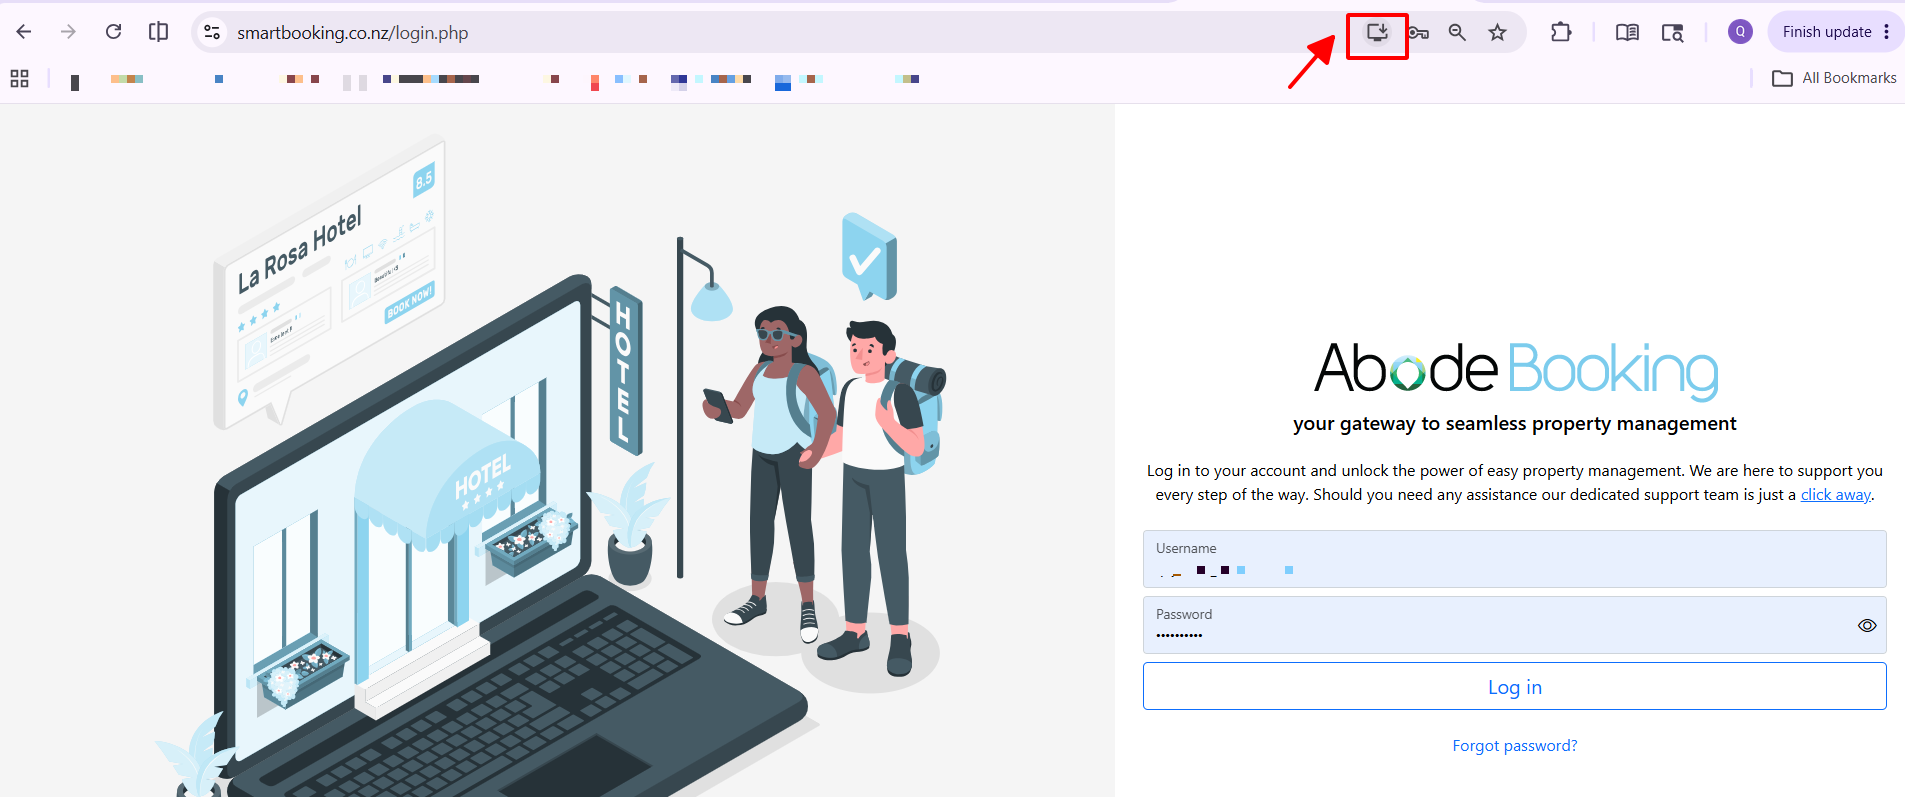
Task: View site information for smartbooking.co.nz
Action: 212,32
